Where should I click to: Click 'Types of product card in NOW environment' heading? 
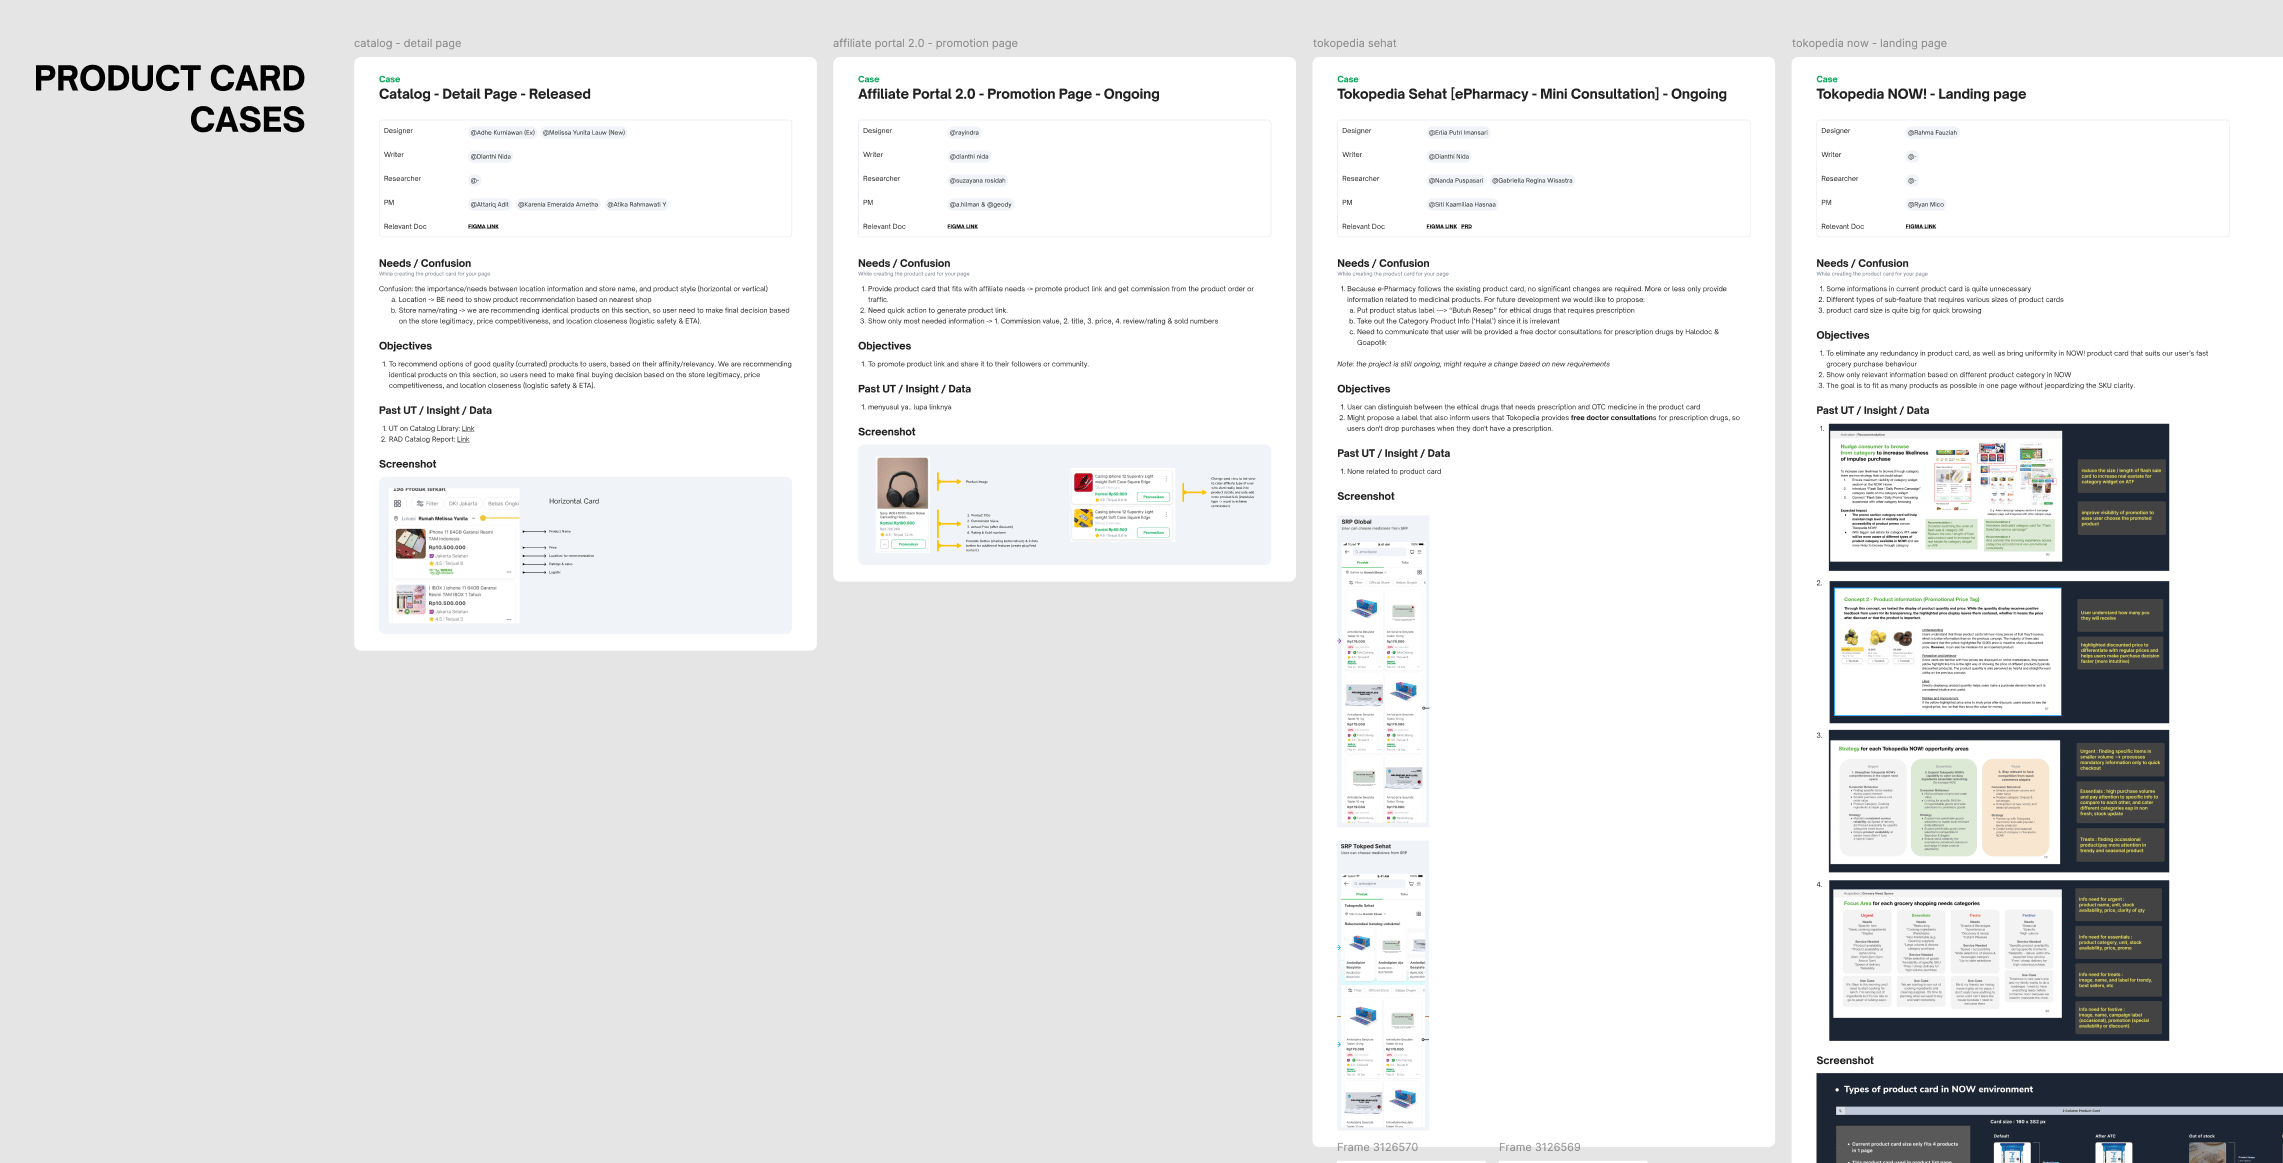point(1937,1090)
